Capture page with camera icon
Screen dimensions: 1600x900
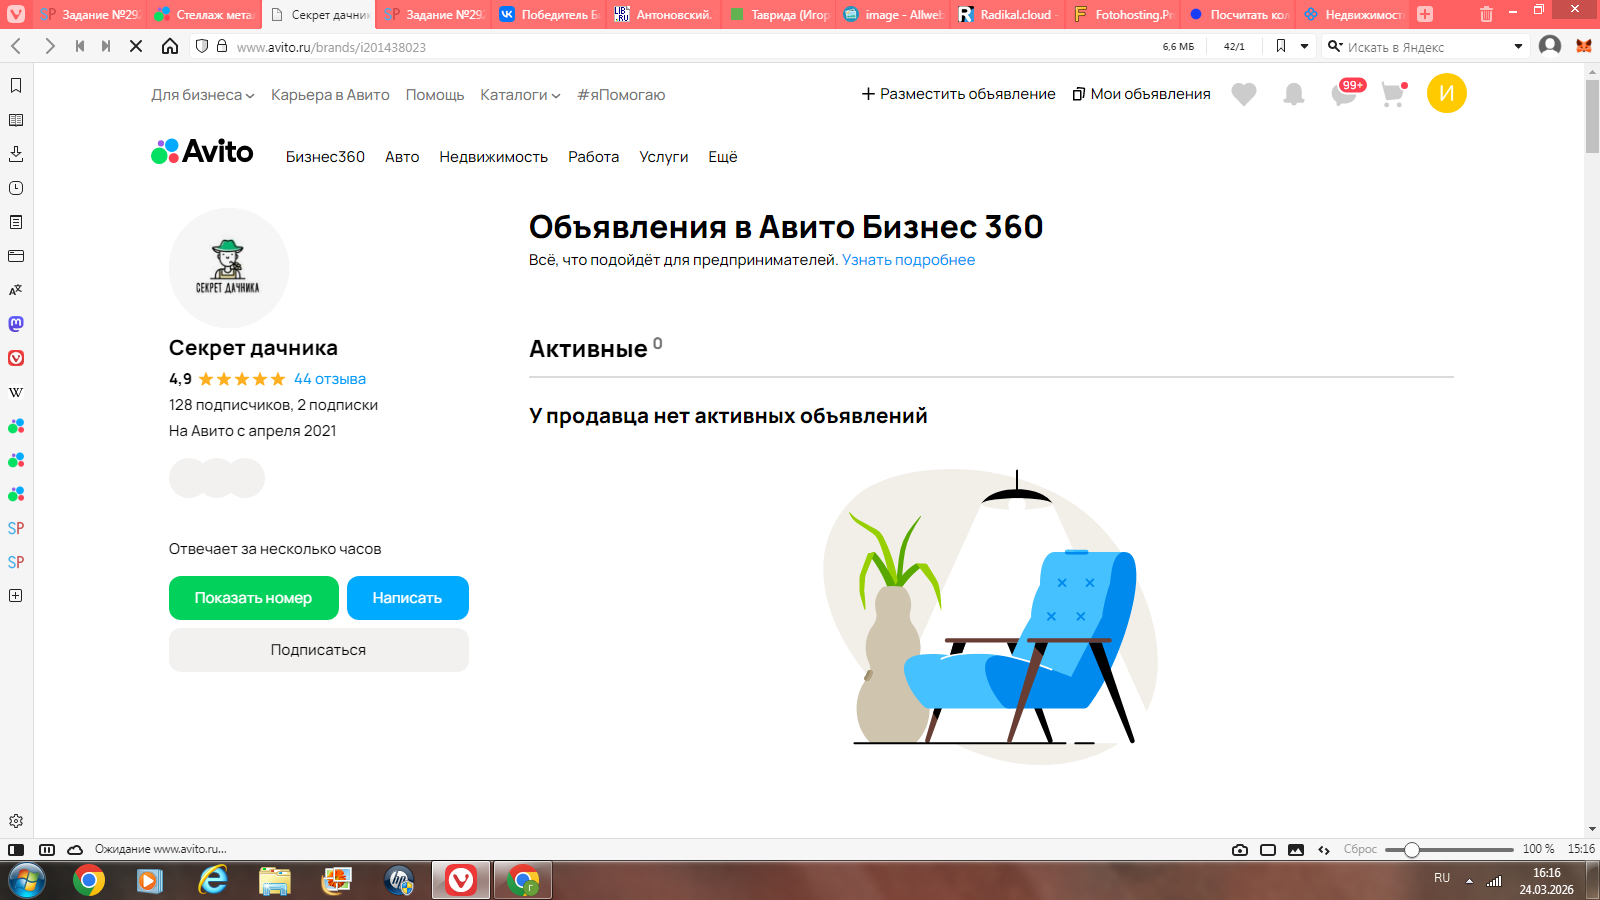pos(1240,850)
